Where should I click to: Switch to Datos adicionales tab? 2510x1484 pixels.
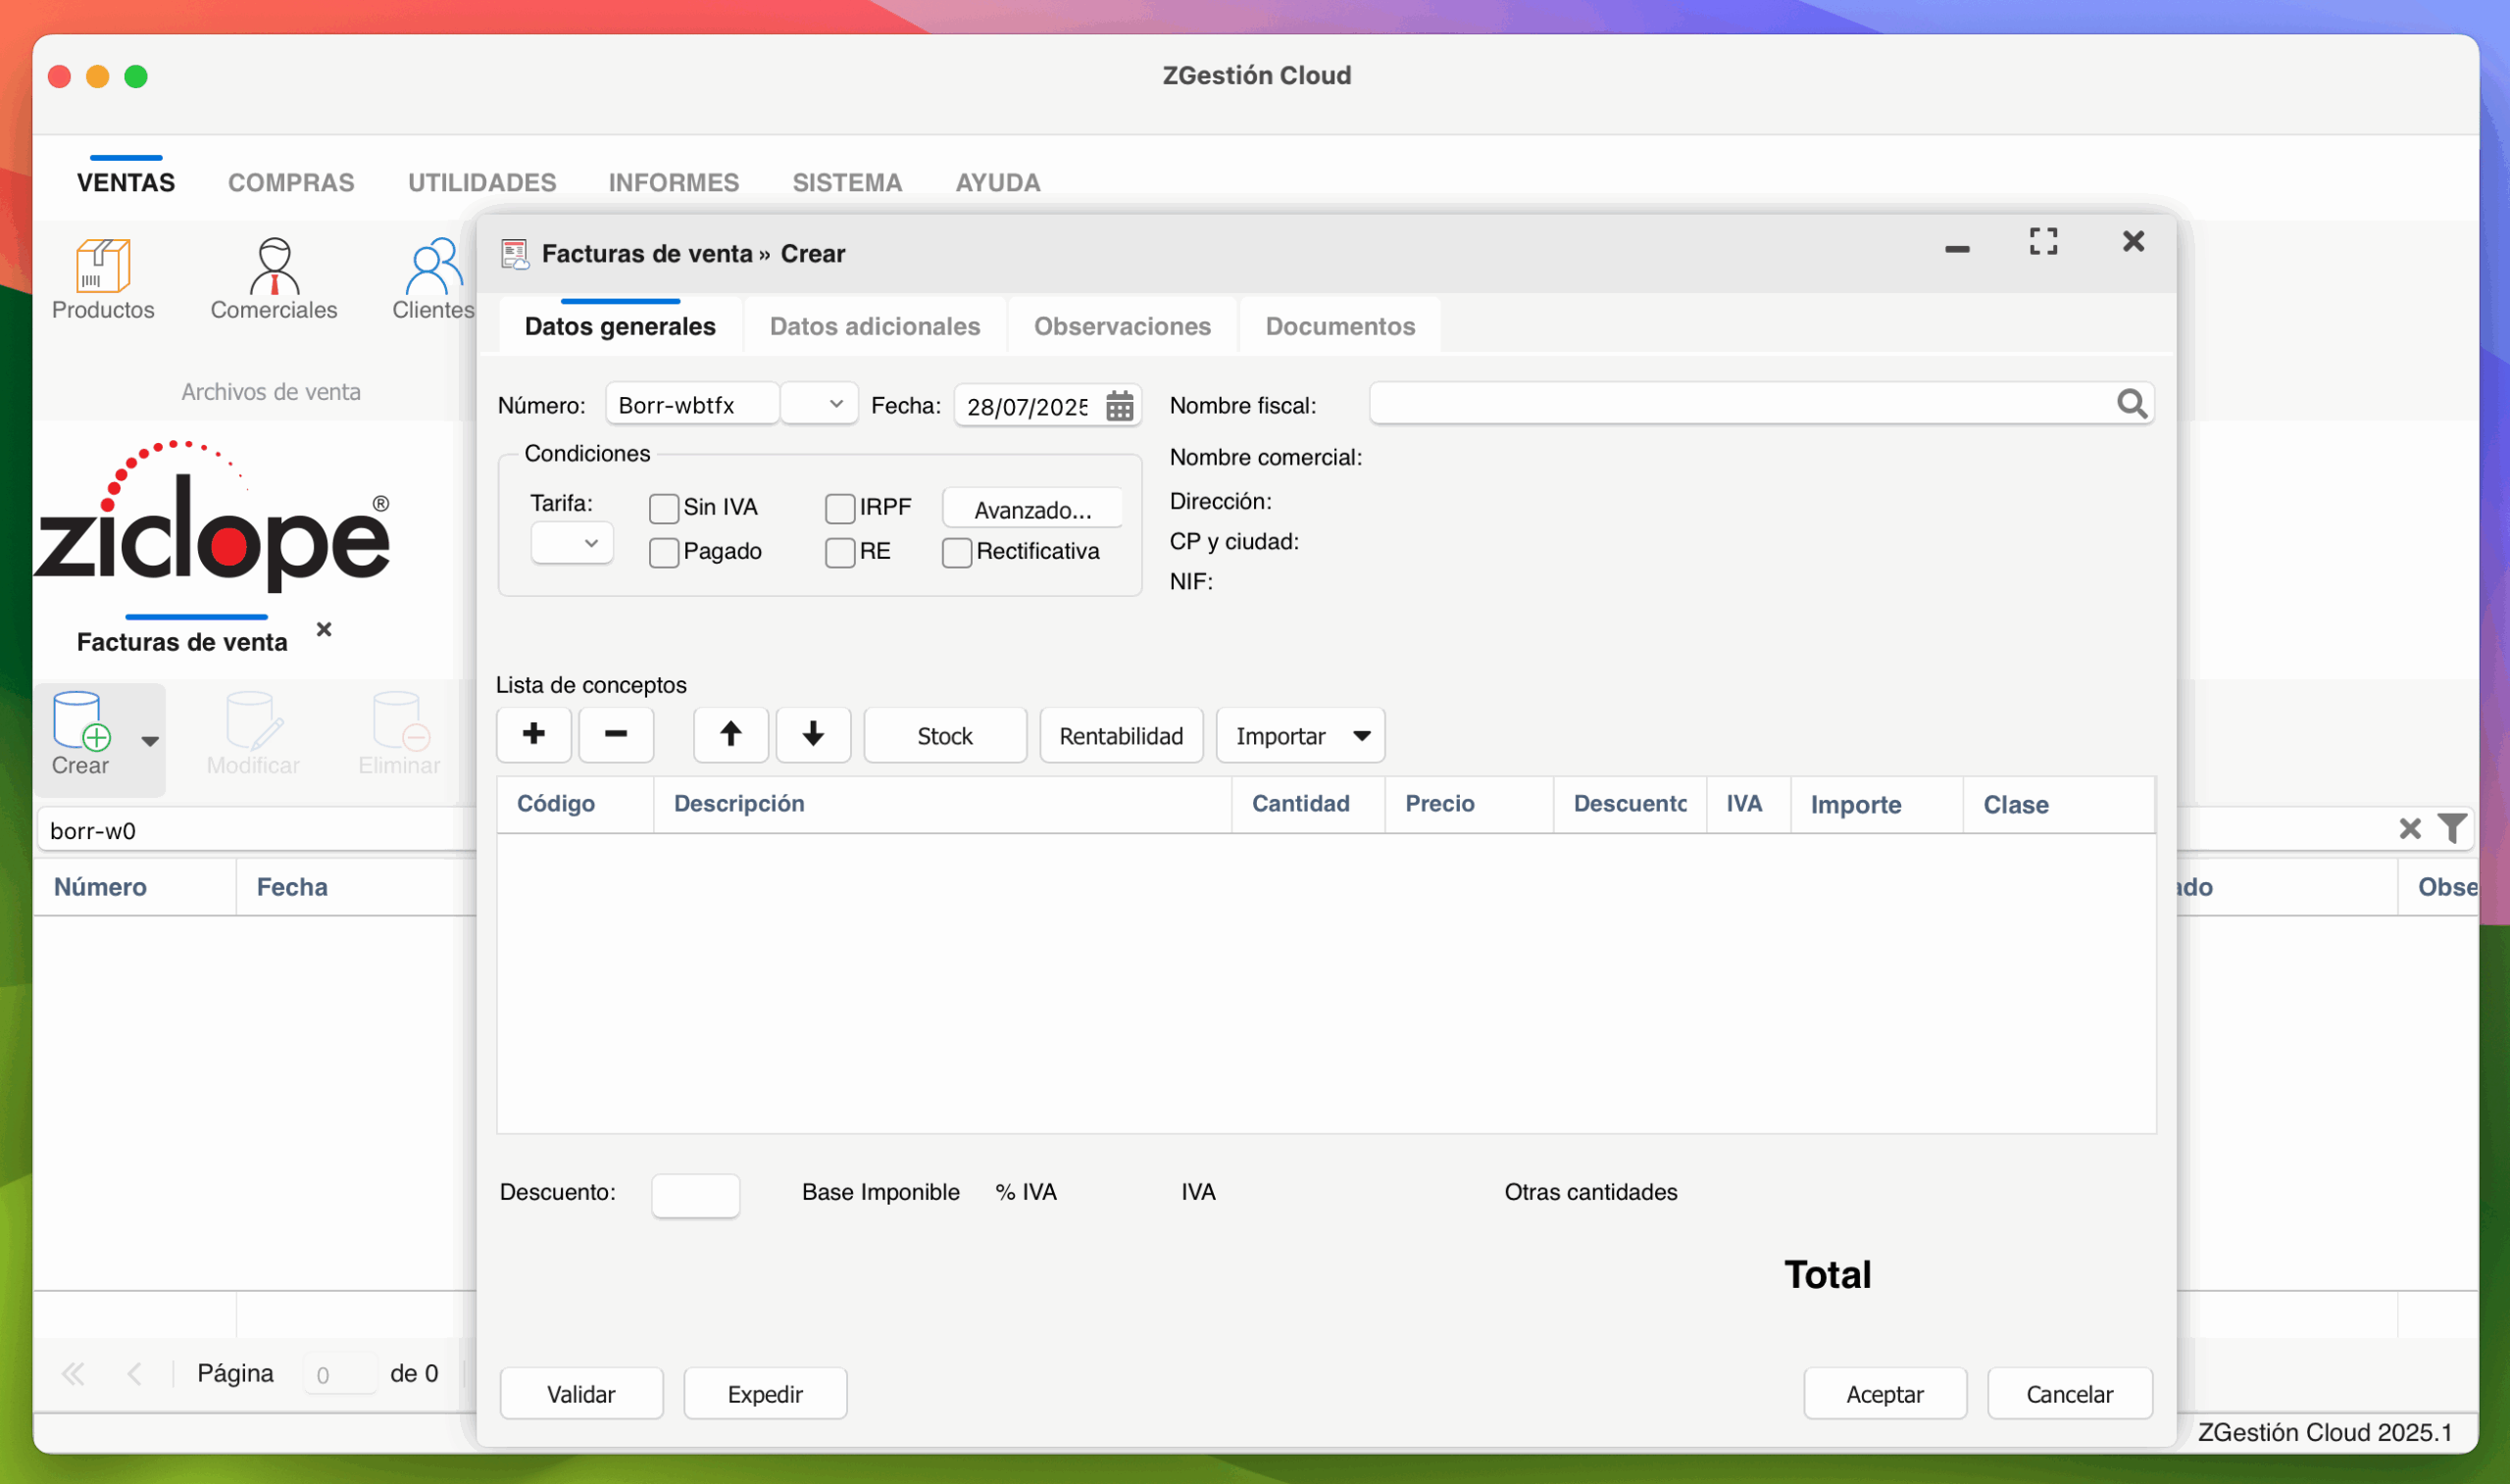[x=875, y=326]
